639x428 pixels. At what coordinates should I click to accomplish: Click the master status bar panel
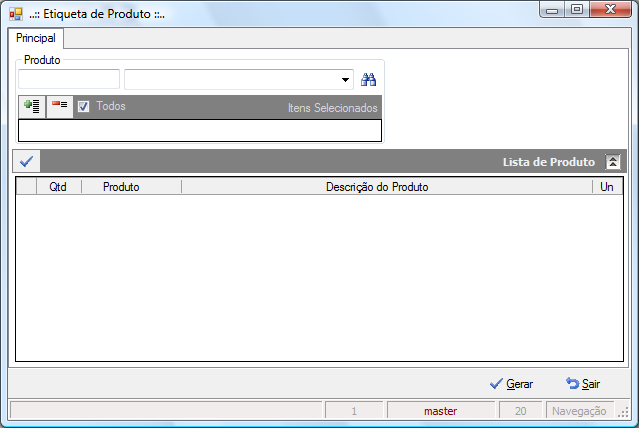[x=441, y=411]
